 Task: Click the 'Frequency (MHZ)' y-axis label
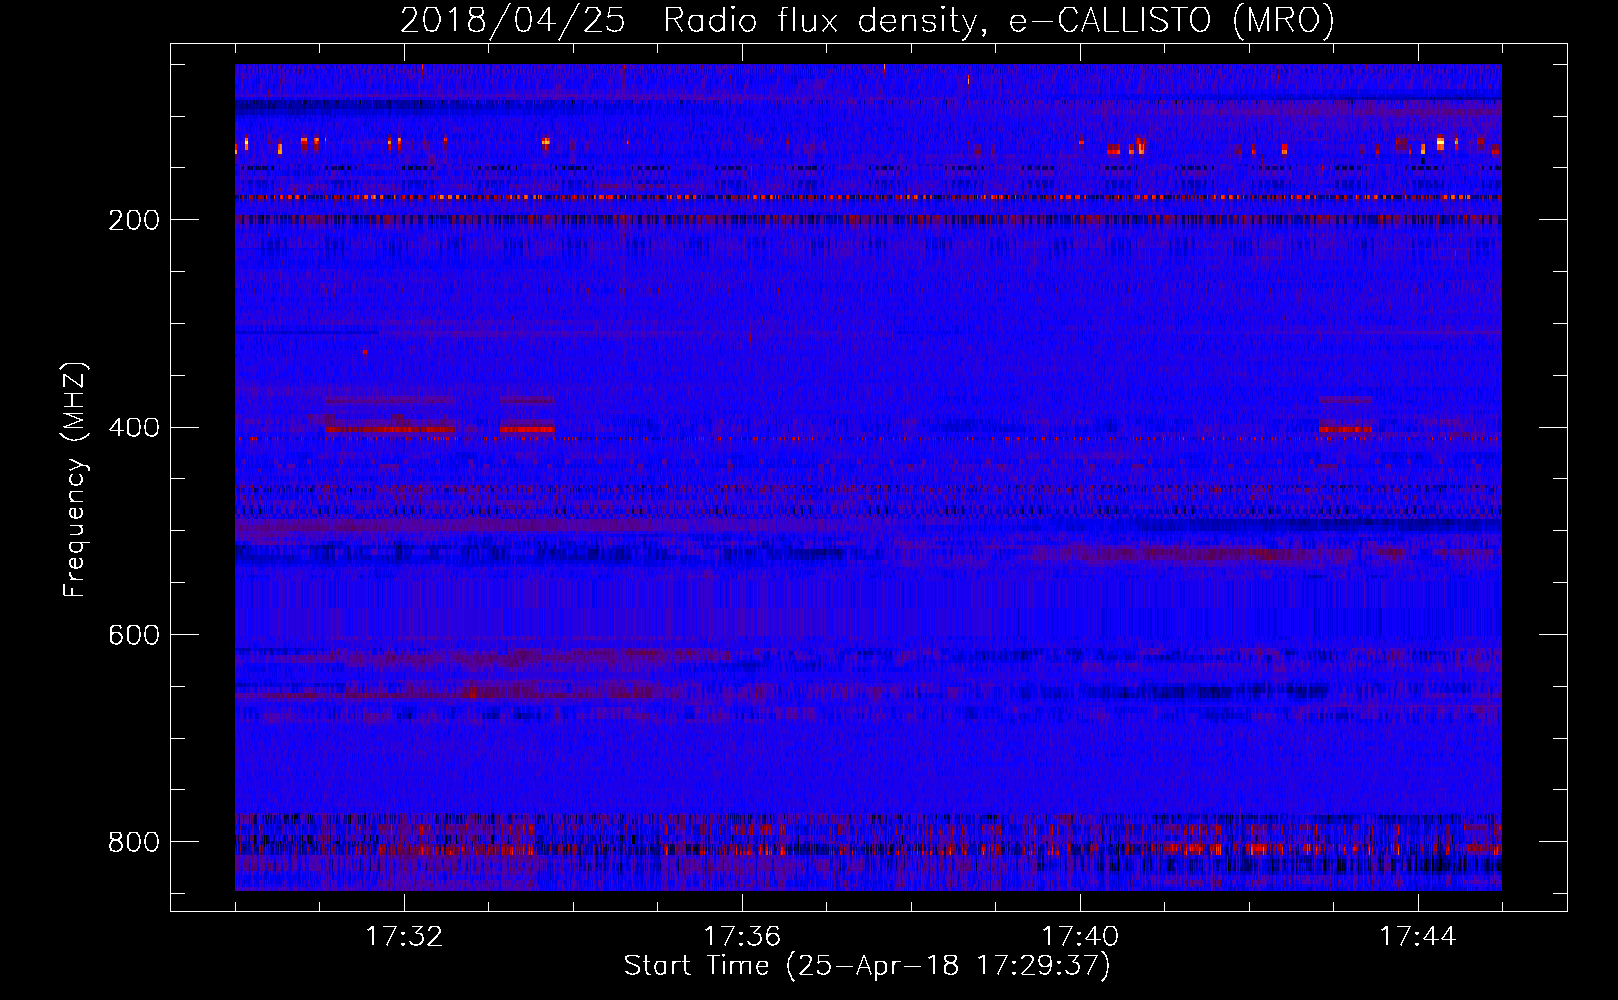tap(74, 479)
